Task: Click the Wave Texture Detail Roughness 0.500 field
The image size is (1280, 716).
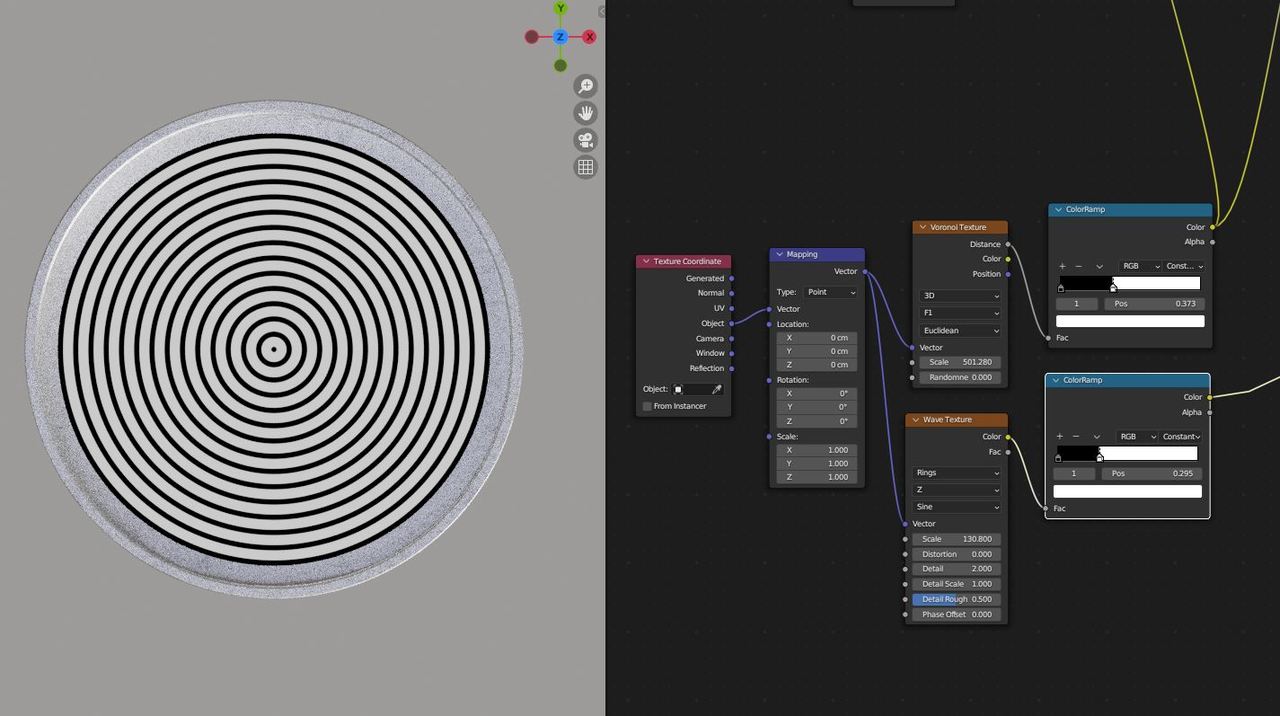Action: point(956,599)
